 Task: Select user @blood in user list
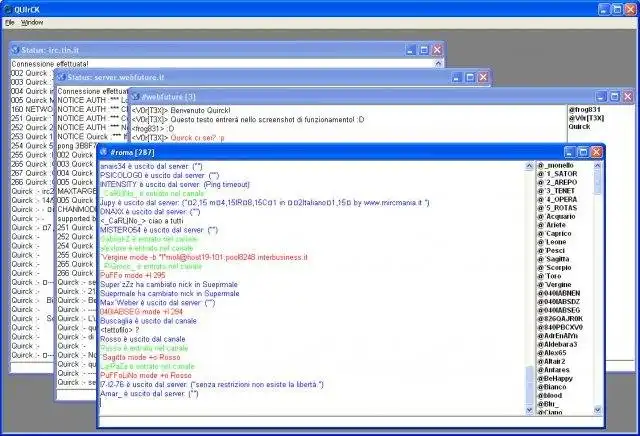(x=550, y=396)
